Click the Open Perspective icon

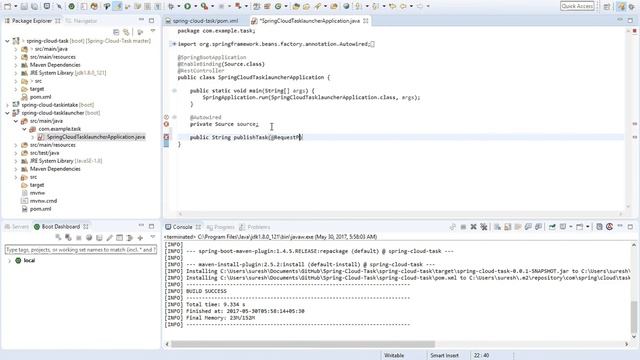607,7
